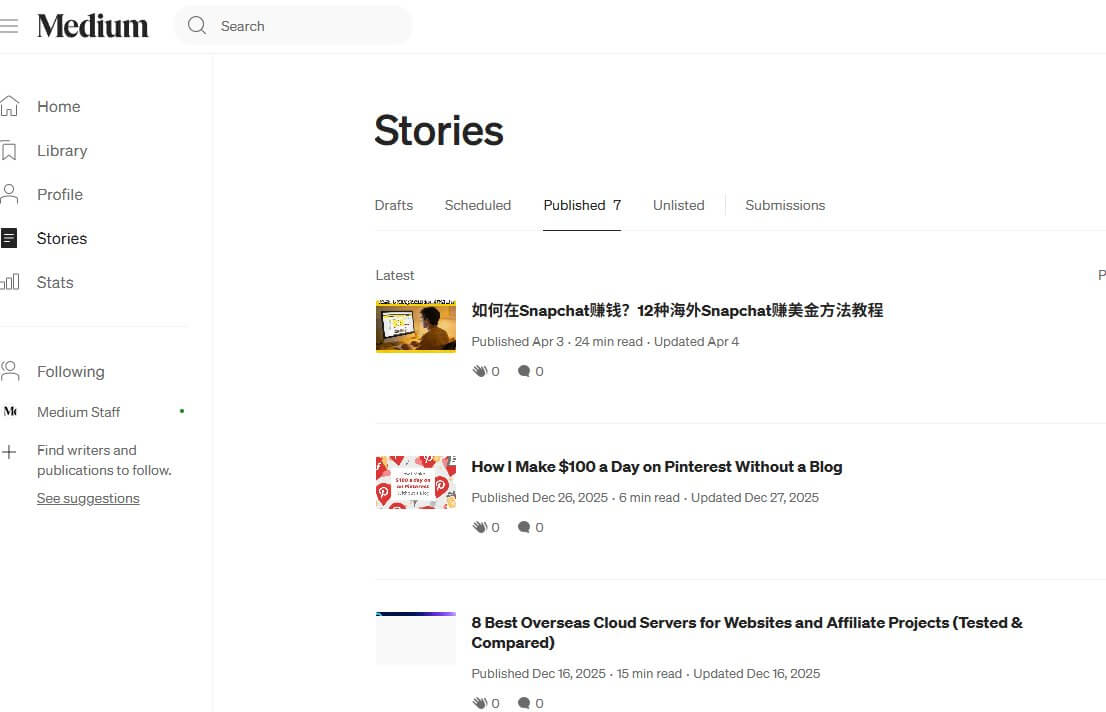The height and width of the screenshot is (712, 1106).
Task: Click the comment icon on Snapchat story
Action: [x=523, y=371]
